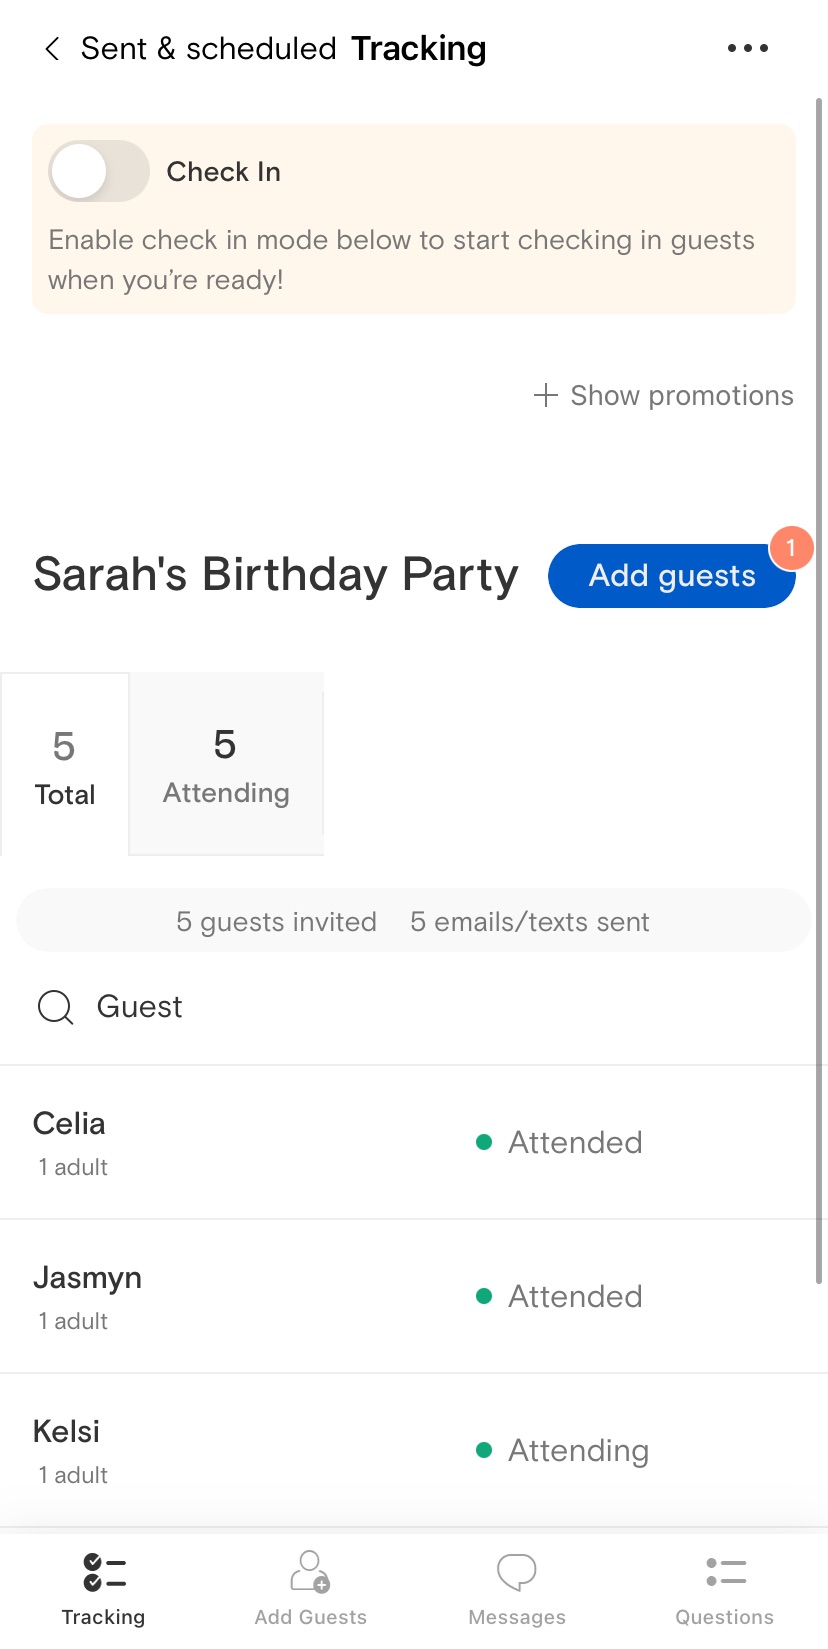
Task: Open Celia's guest row
Action: click(414, 1142)
